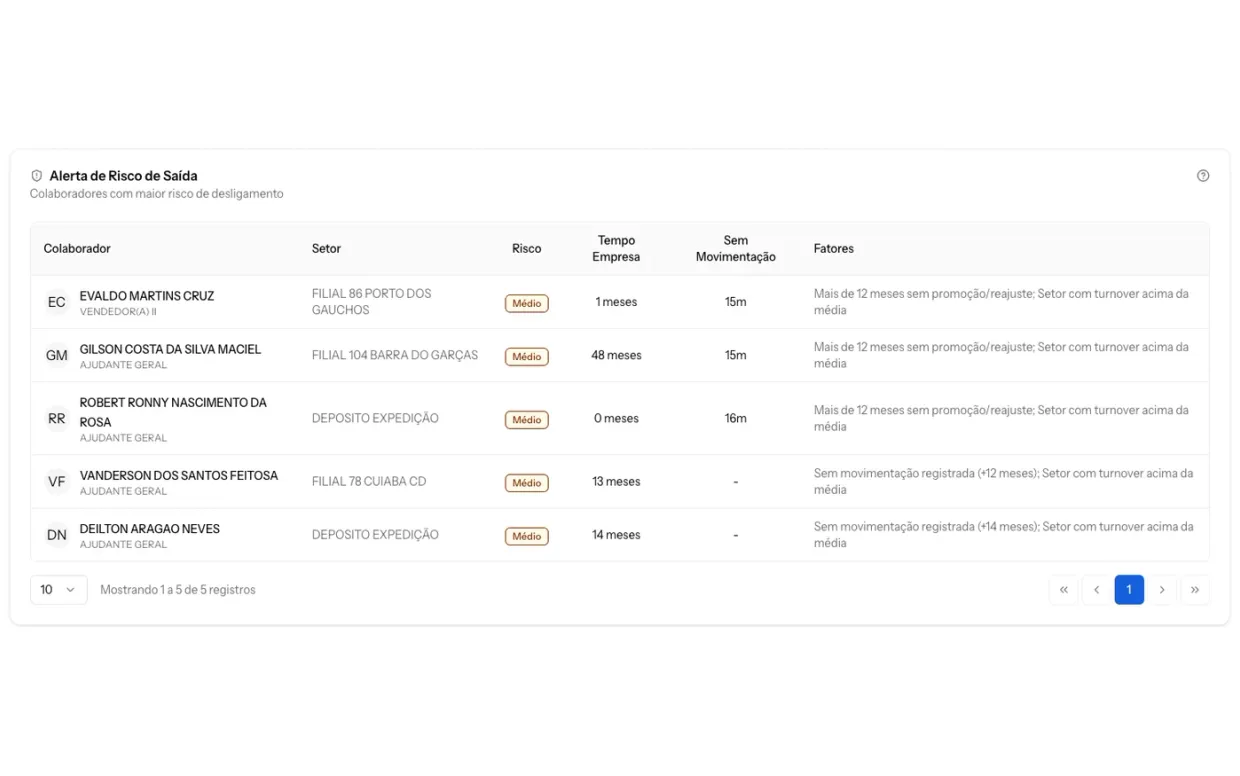Viewport: 1240px width, 776px height.
Task: Click the Médio badge on Deilton Aragao Neves row
Action: pos(527,536)
